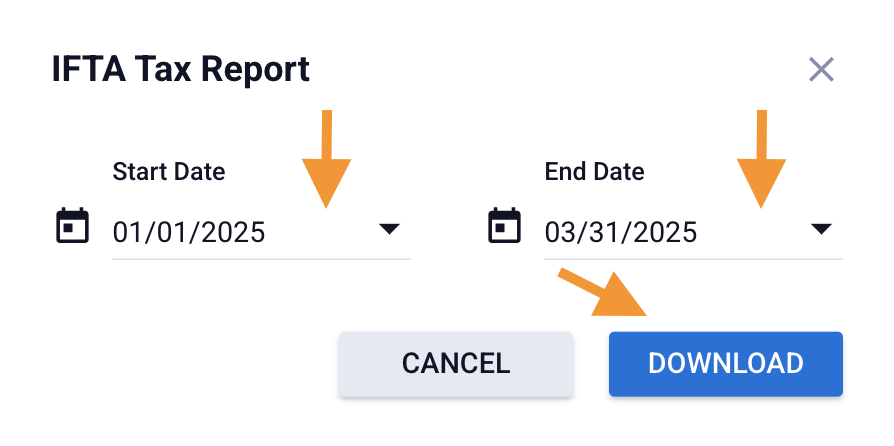Screen dimensions: 894x446
Task: Click underline beneath the End Date field
Action: (693, 259)
